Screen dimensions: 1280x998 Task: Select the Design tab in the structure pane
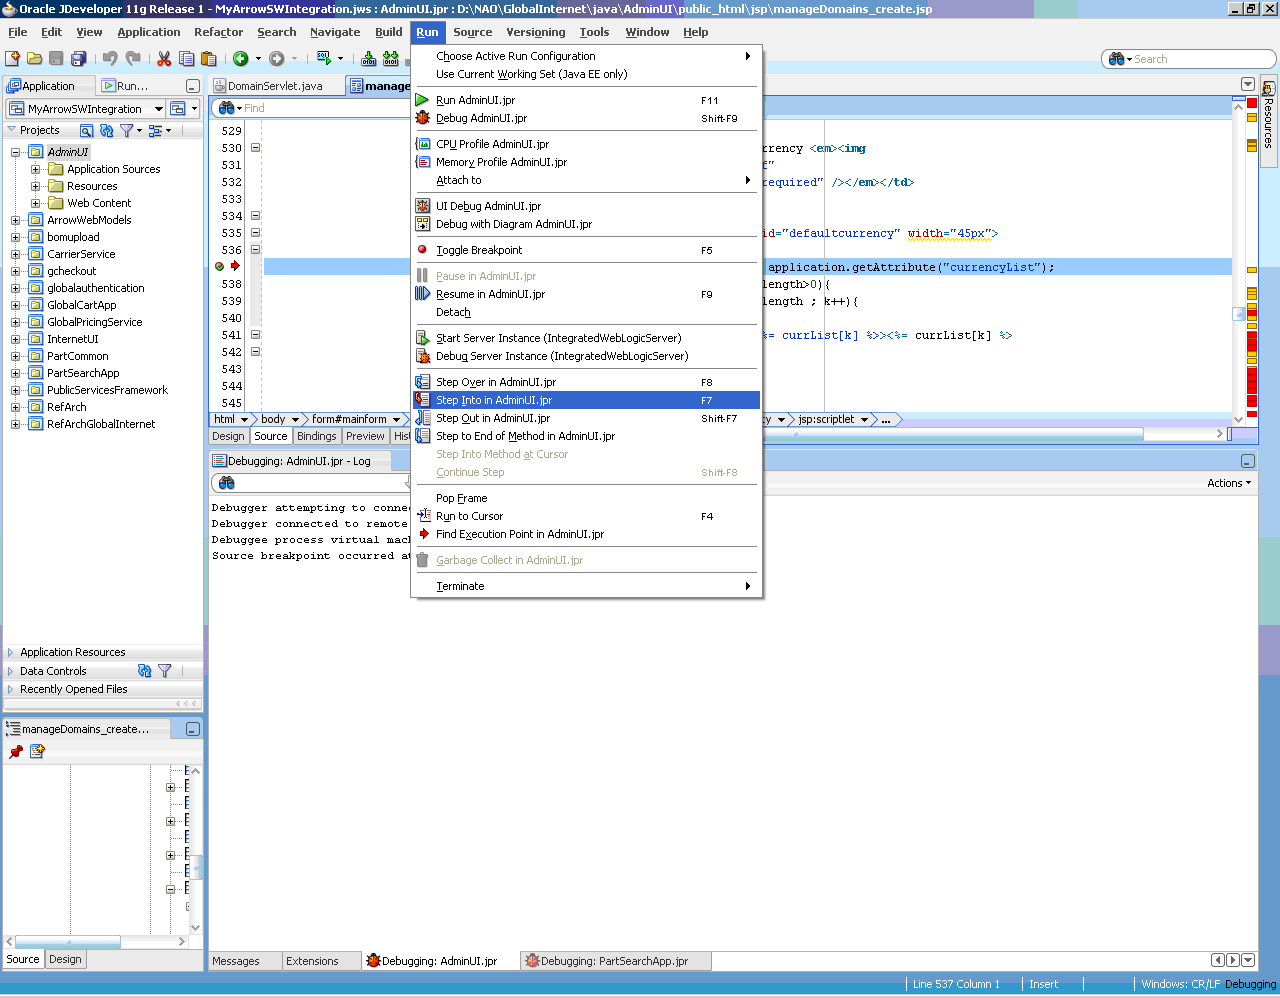click(65, 959)
